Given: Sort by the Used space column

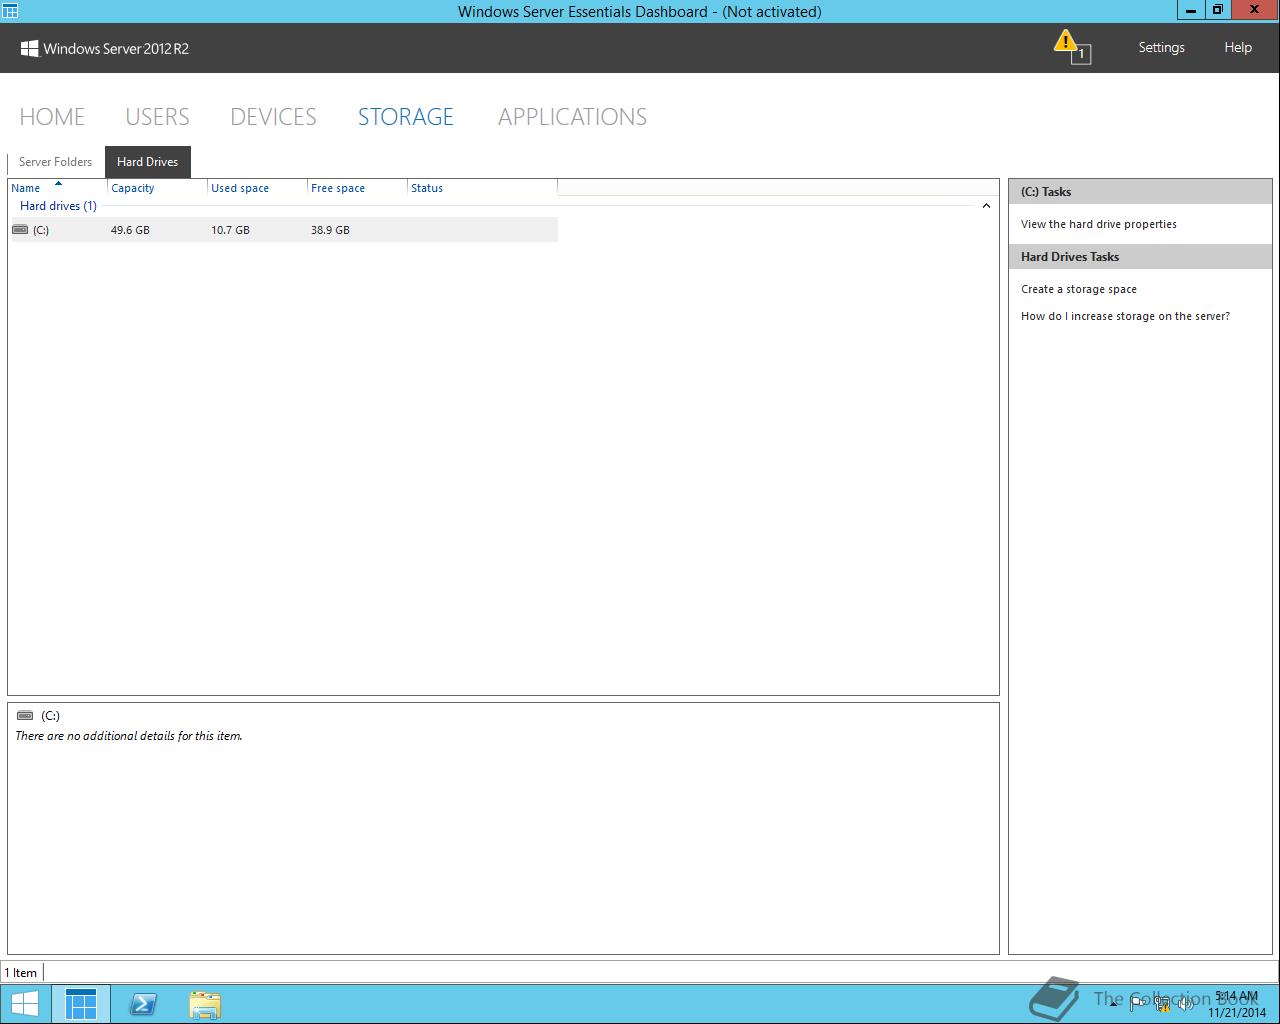Looking at the screenshot, I should click(257, 188).
